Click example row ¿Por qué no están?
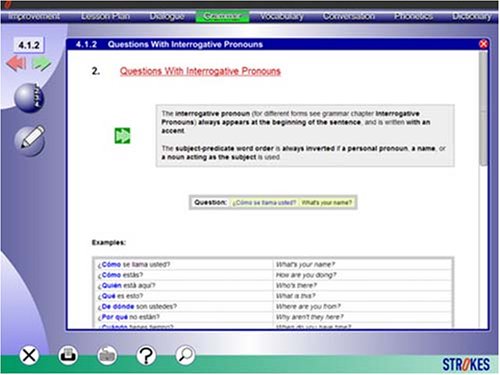The height and width of the screenshot is (375, 500). (129, 317)
